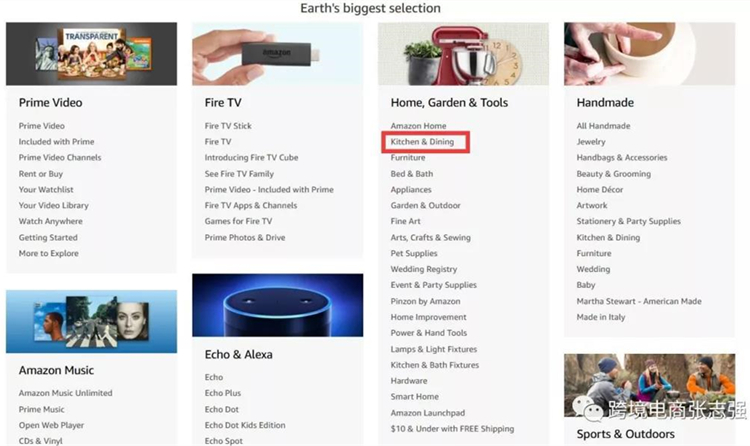Image resolution: width=750 pixels, height=446 pixels.
Task: Open Introducing Fire TV Cube link
Action: (x=251, y=157)
